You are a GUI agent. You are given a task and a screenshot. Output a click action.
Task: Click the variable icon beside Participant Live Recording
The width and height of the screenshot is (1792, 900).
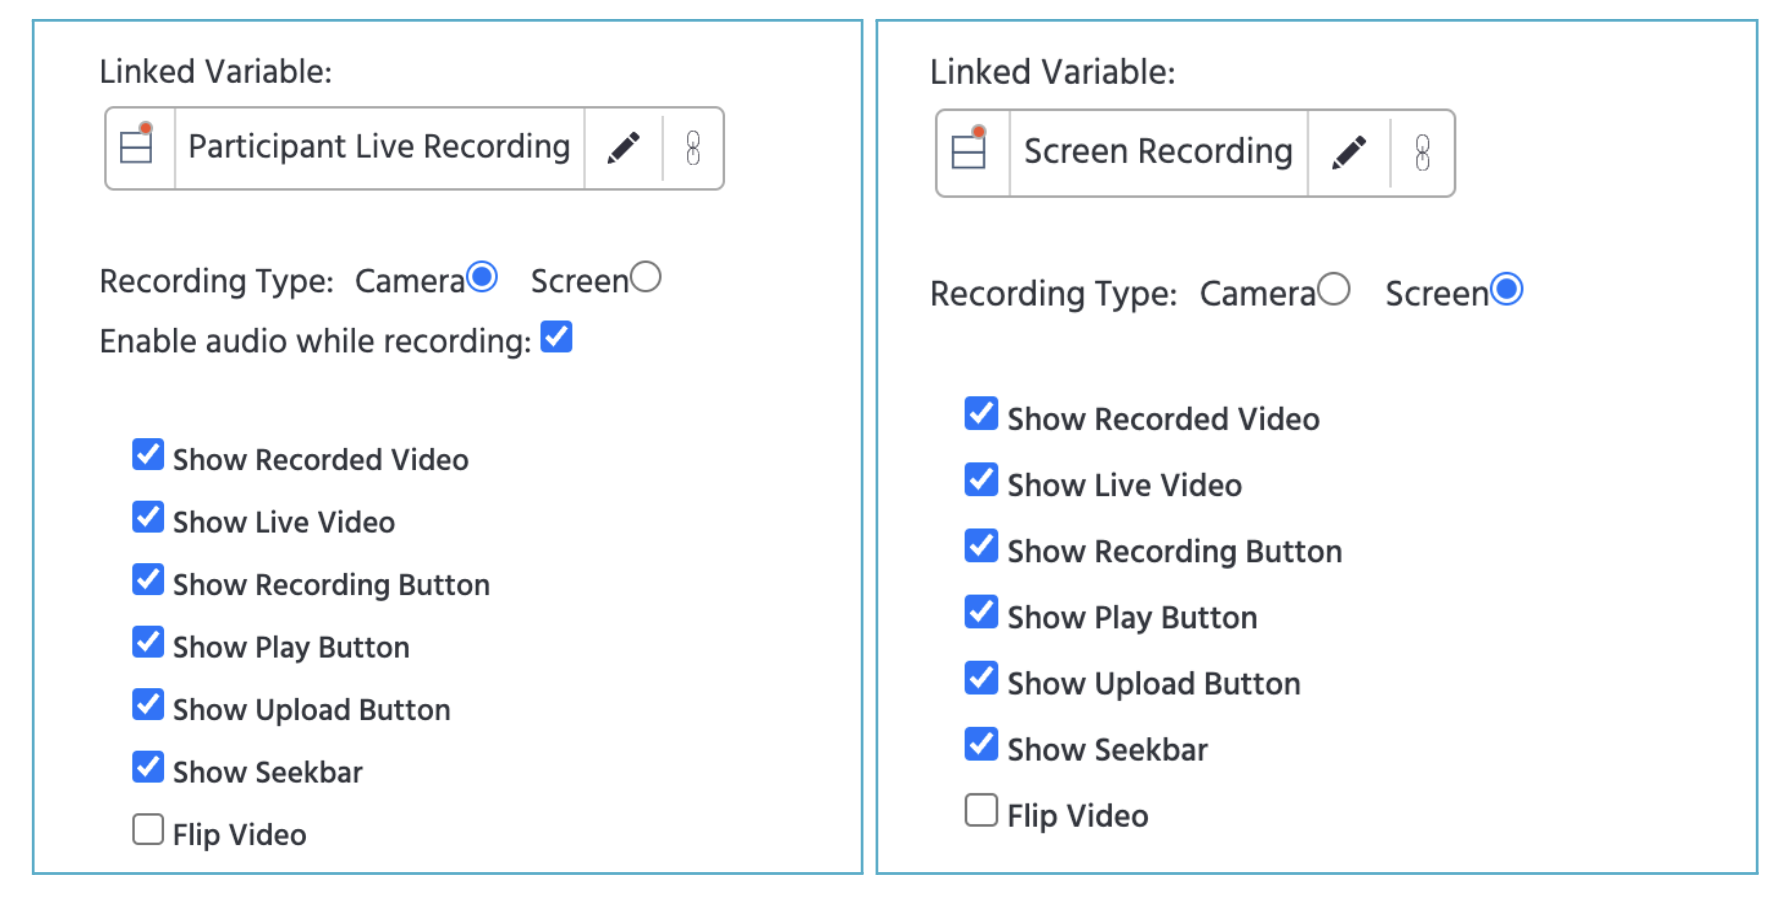tap(138, 147)
